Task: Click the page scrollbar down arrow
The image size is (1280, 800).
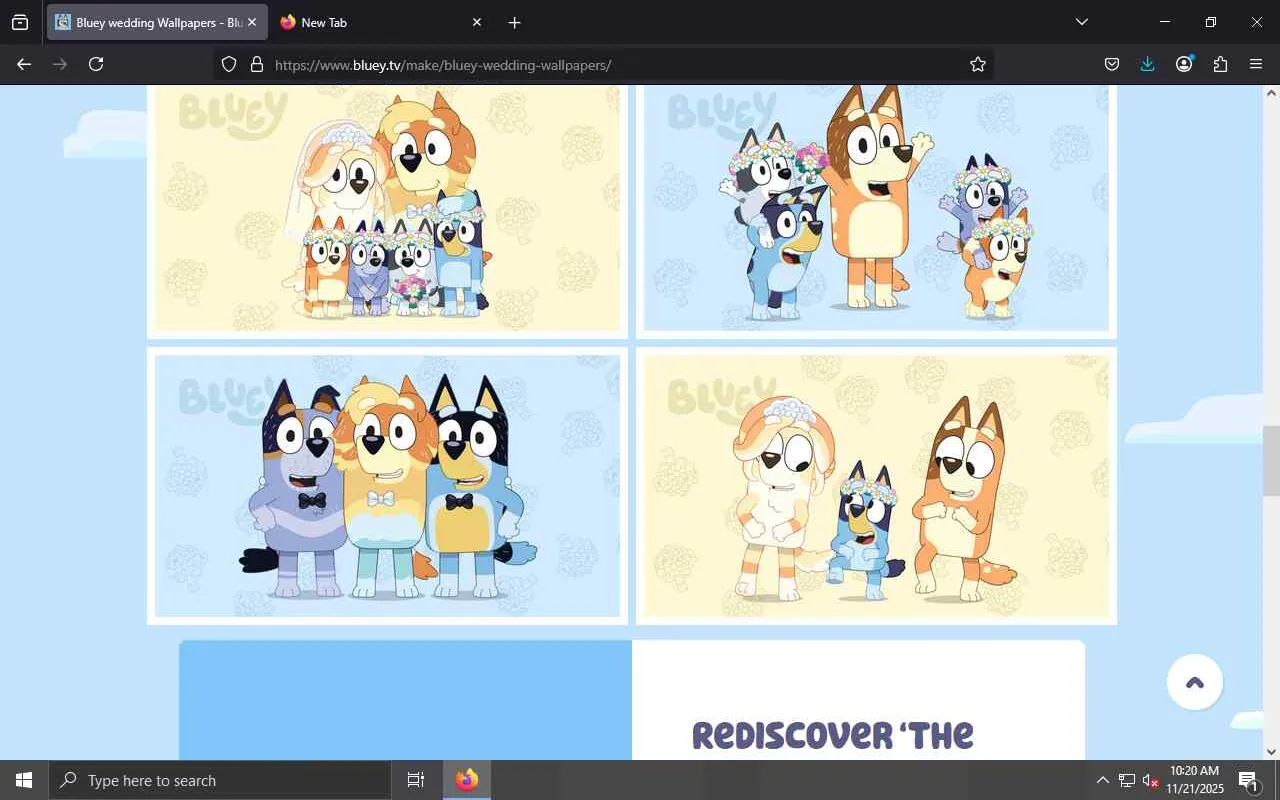Action: point(1271,752)
